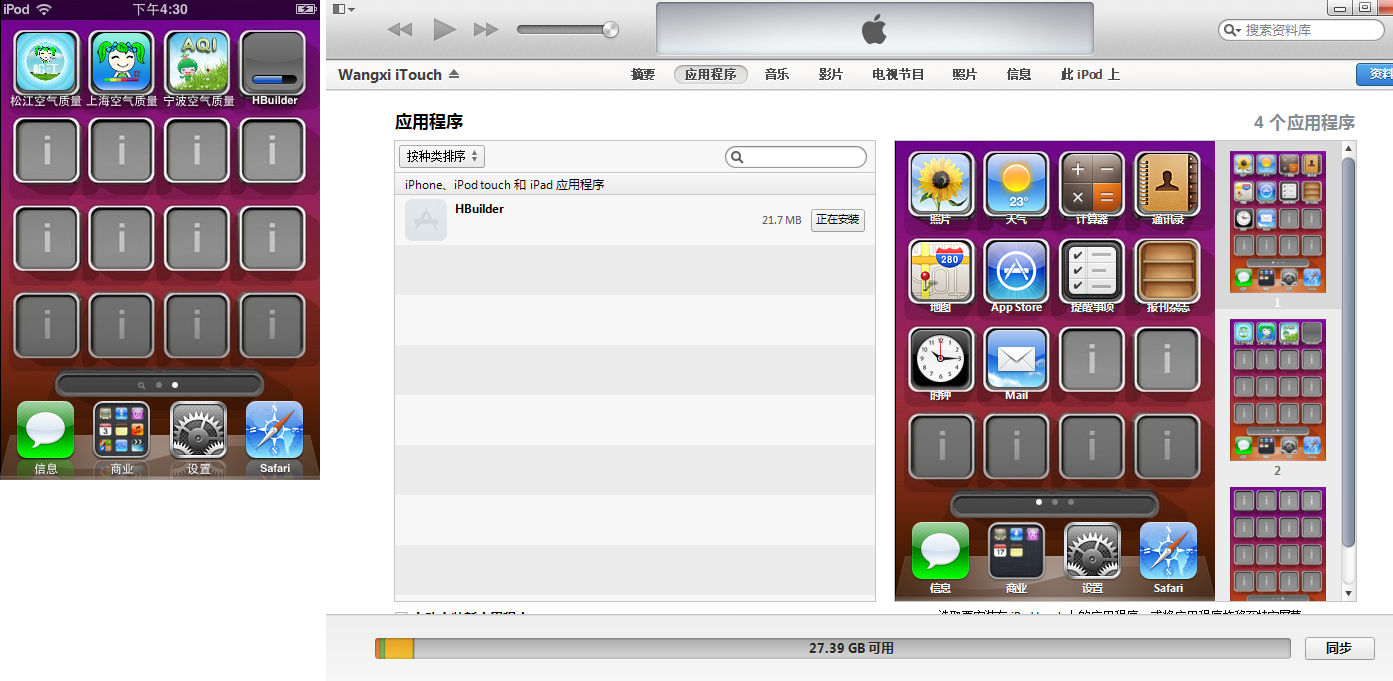
Task: Switch to the 电视节目 tab
Action: point(898,74)
